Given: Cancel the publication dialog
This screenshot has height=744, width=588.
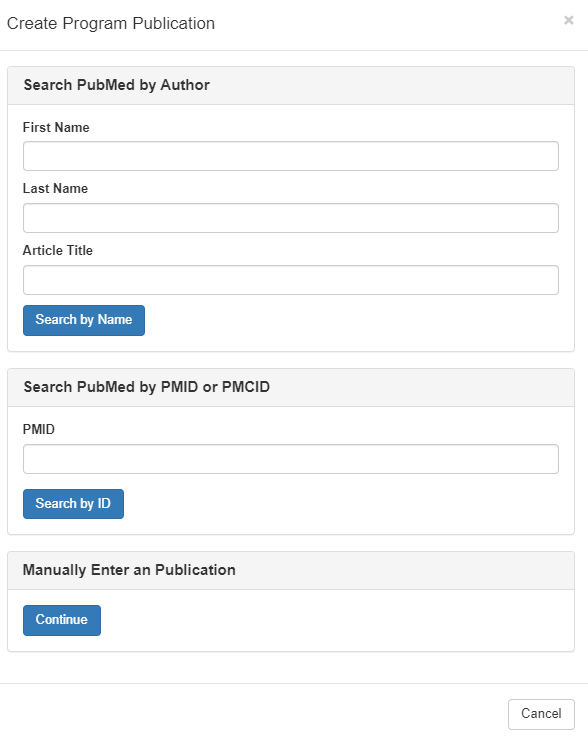Looking at the screenshot, I should click(541, 714).
